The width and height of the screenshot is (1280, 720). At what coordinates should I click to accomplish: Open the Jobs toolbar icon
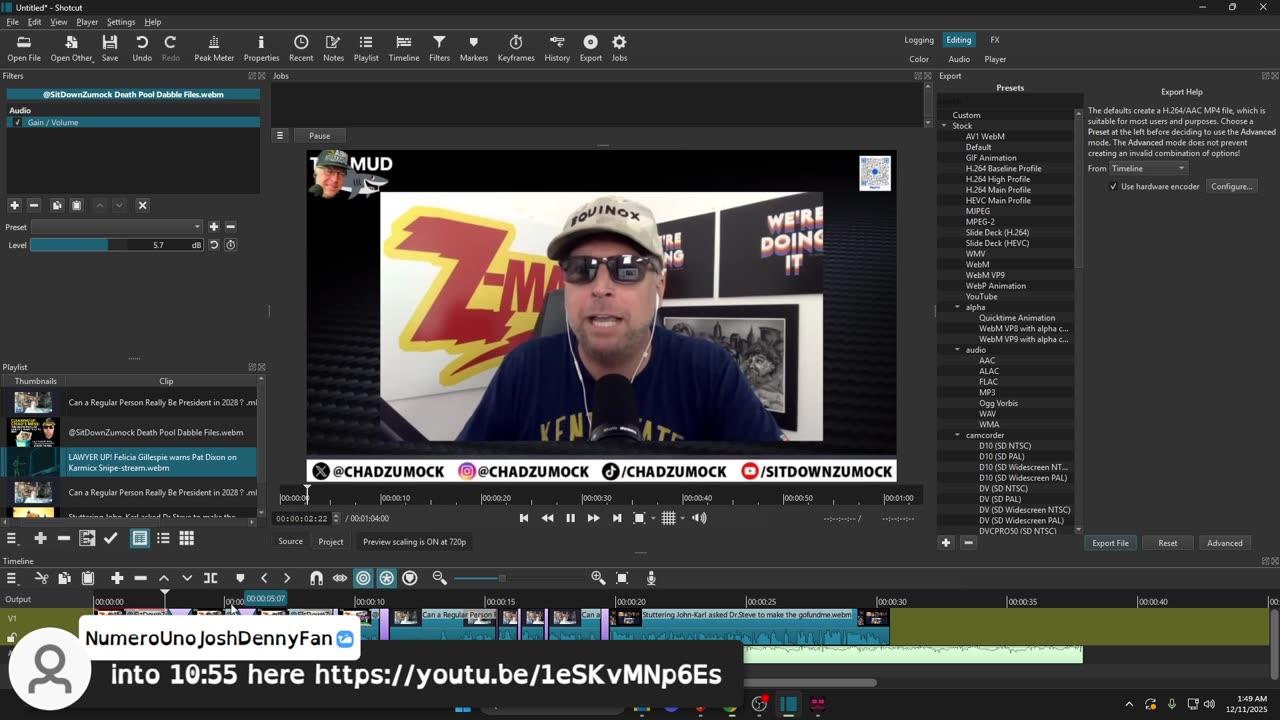[619, 48]
